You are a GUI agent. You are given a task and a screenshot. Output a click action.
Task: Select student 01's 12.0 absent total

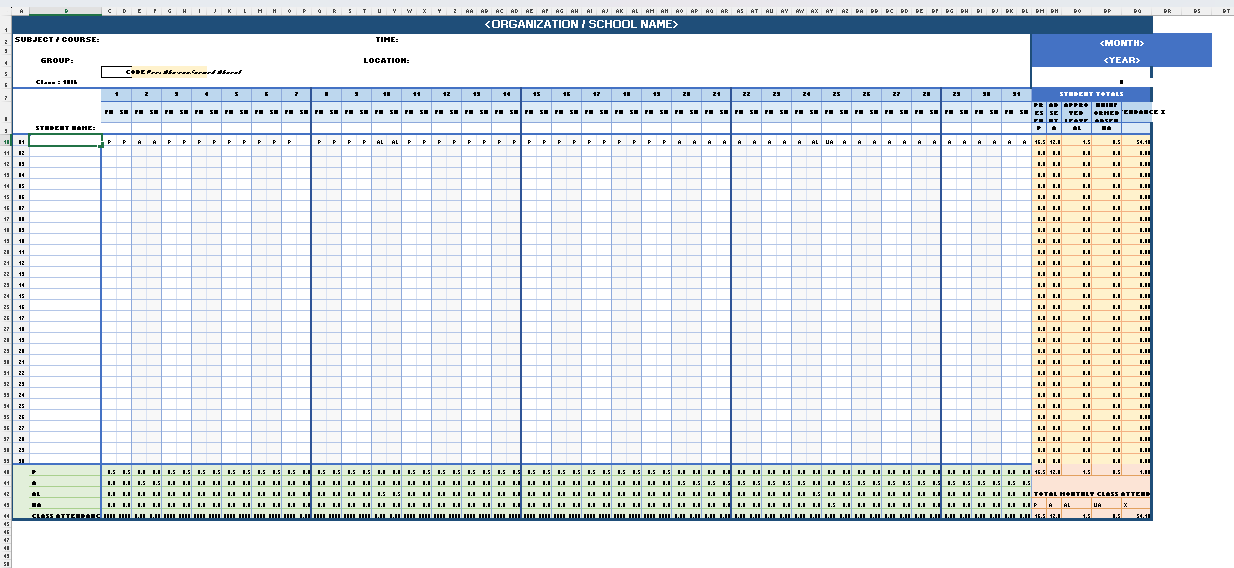click(1054, 142)
